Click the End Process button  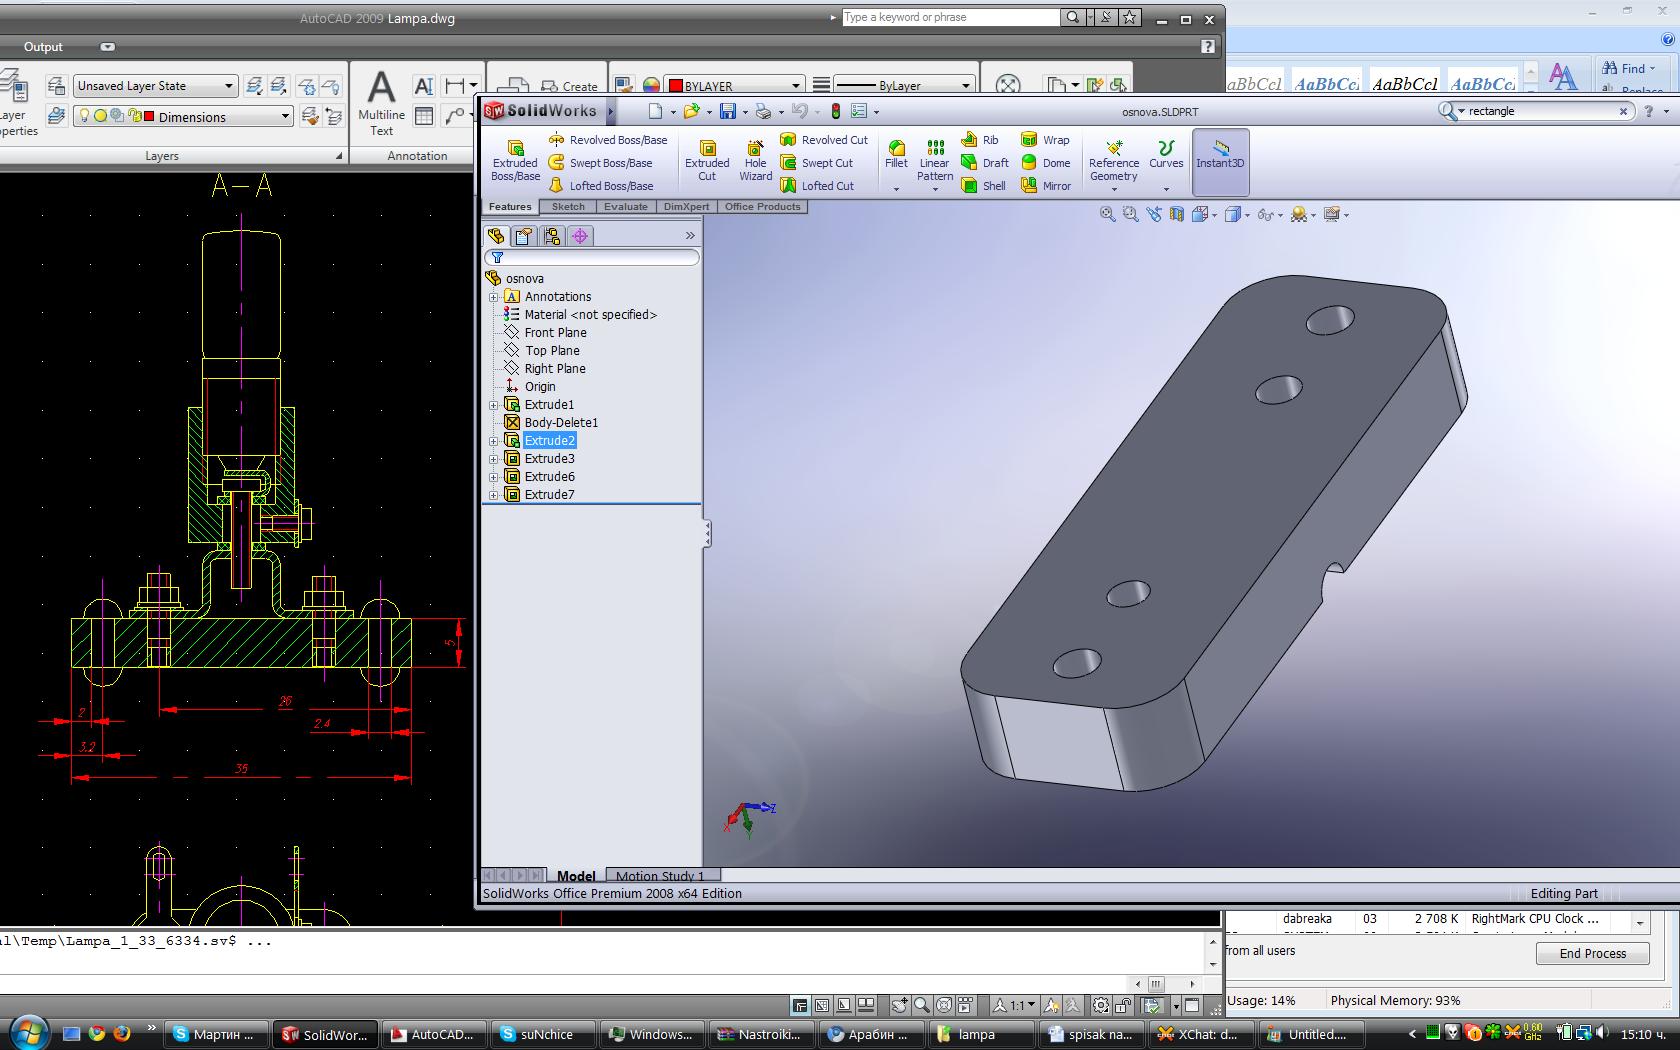[x=1592, y=953]
